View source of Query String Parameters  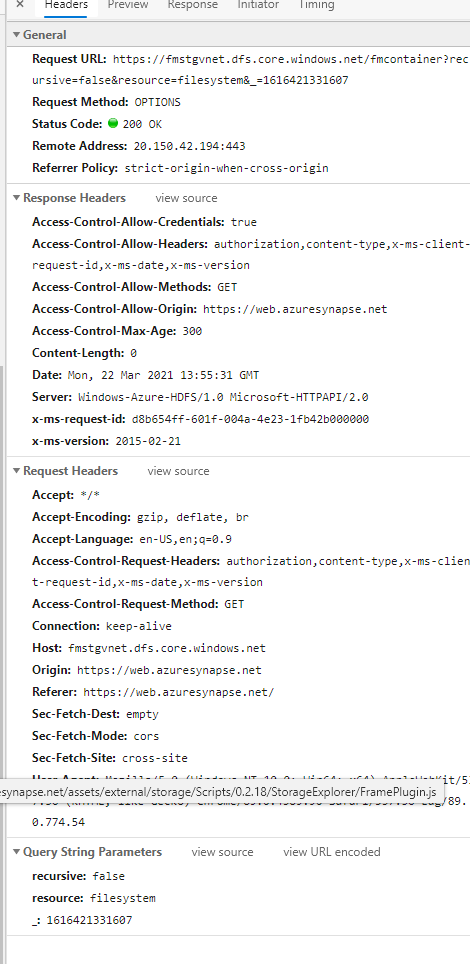(222, 852)
